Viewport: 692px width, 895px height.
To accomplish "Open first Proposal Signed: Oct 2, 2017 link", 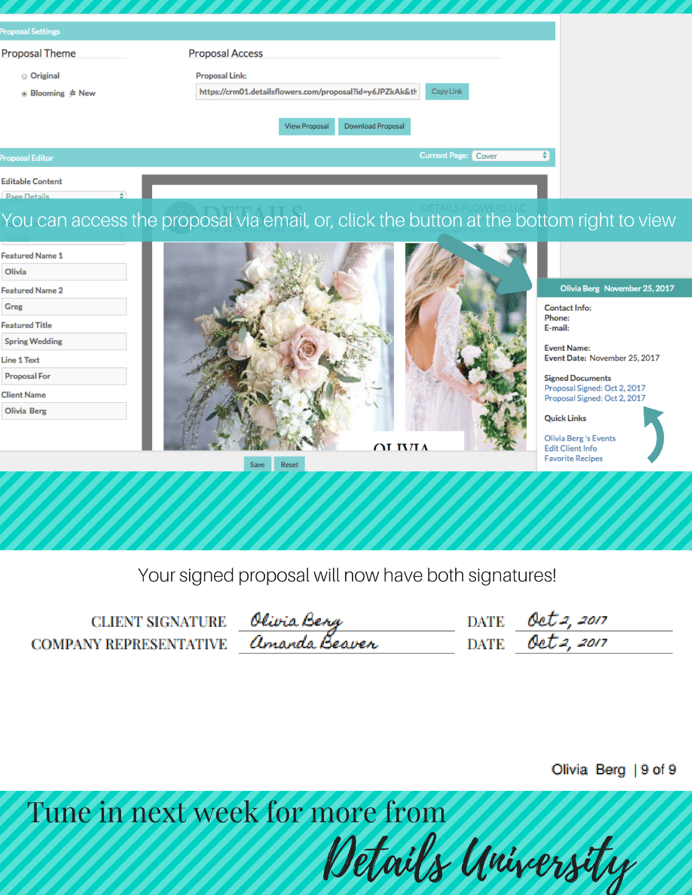I will pos(595,388).
